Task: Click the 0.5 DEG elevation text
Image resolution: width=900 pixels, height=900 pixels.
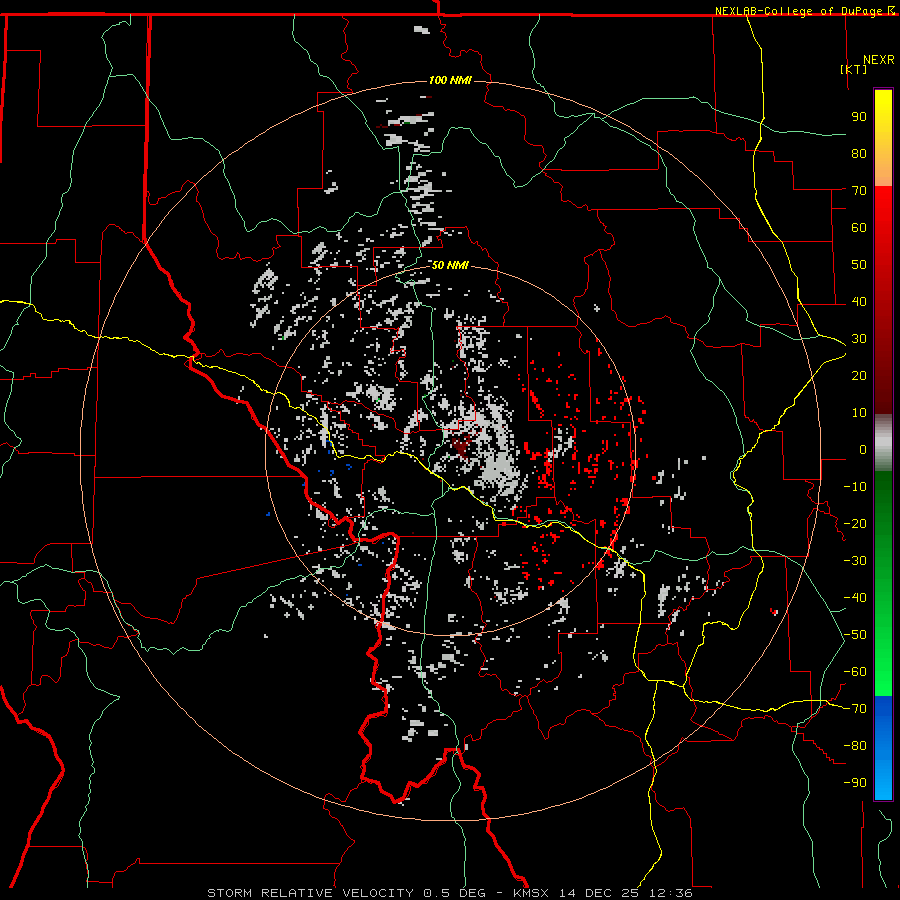Action: tap(454, 893)
